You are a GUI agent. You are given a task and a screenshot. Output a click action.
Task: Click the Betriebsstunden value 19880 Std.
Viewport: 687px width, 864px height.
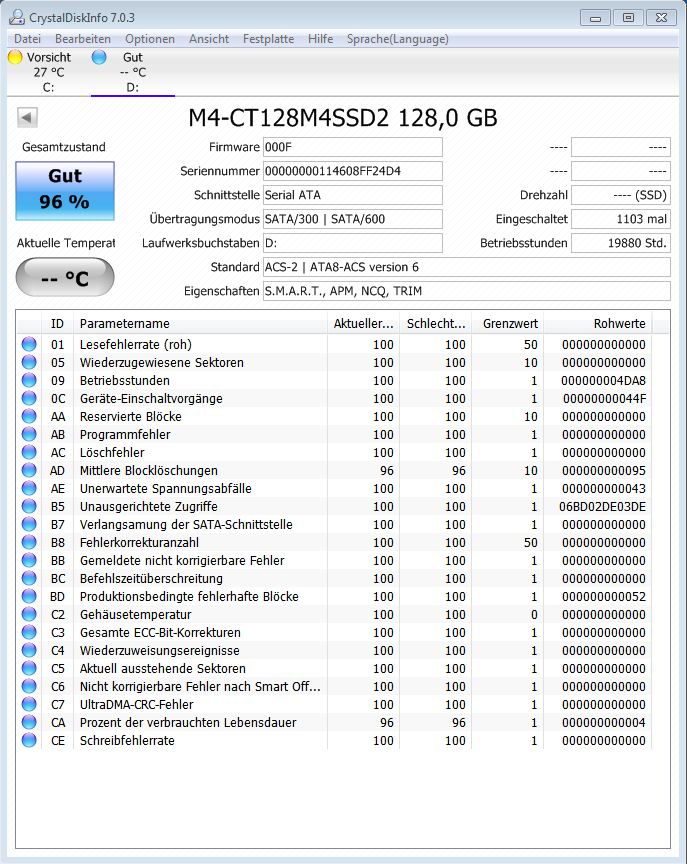[621, 243]
